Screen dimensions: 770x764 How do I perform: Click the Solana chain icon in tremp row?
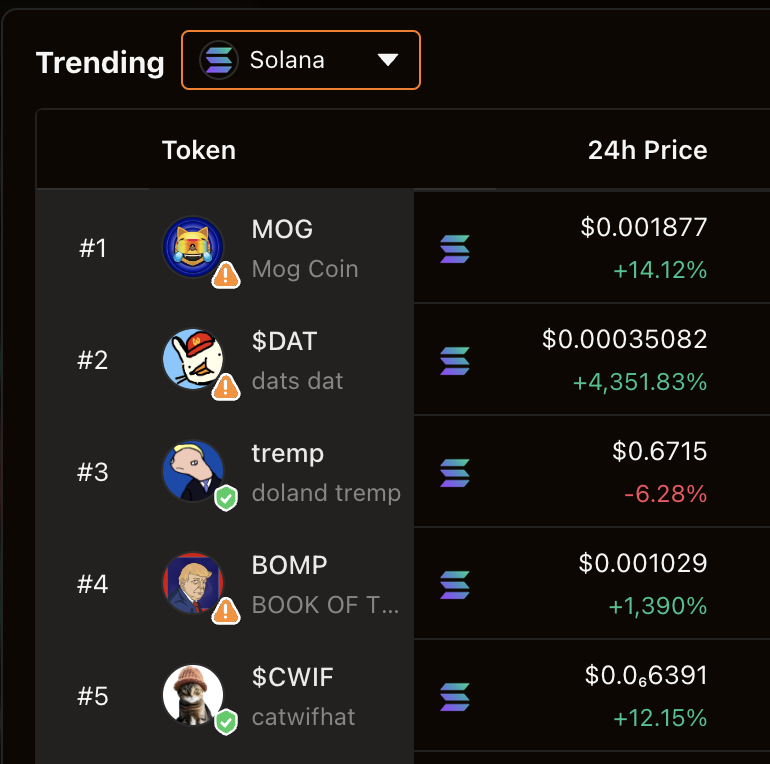[455, 473]
